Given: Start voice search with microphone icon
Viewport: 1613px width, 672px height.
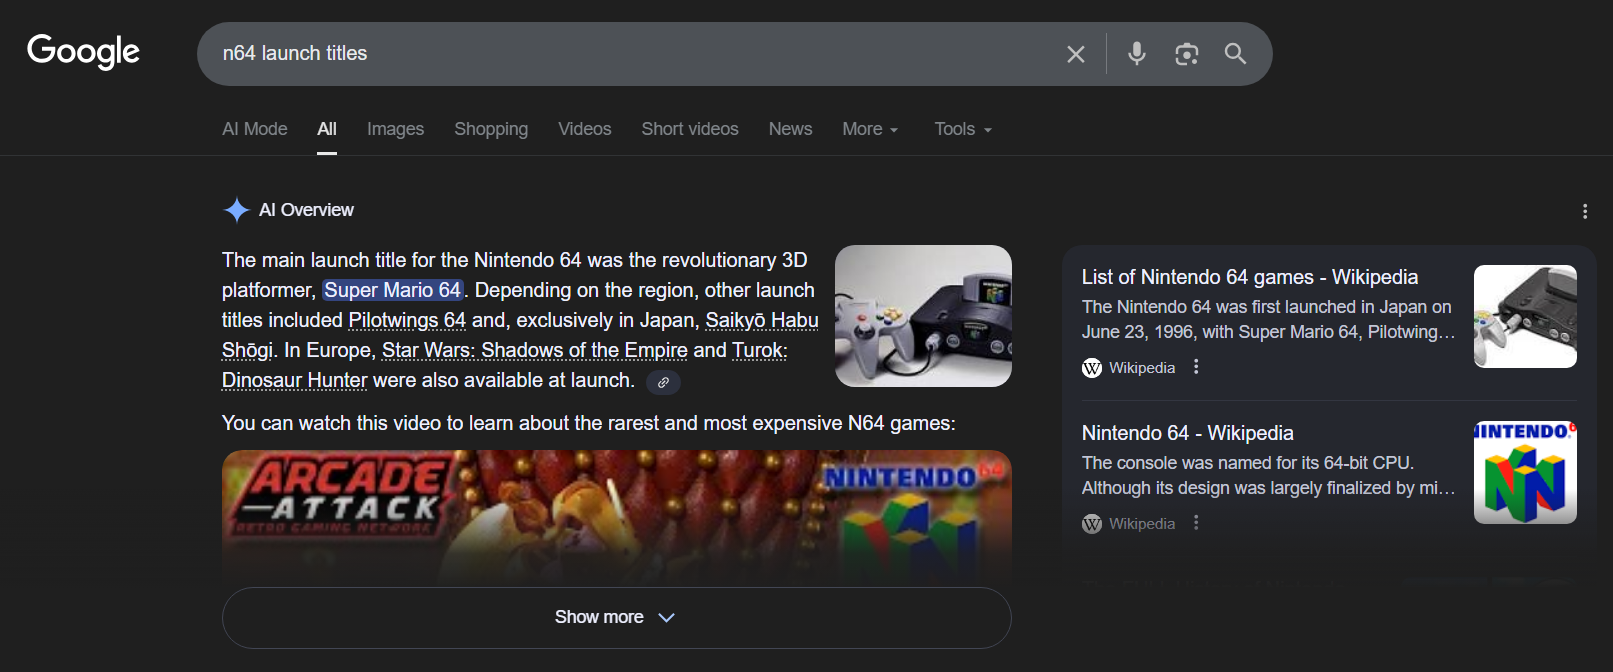Looking at the screenshot, I should (1136, 54).
